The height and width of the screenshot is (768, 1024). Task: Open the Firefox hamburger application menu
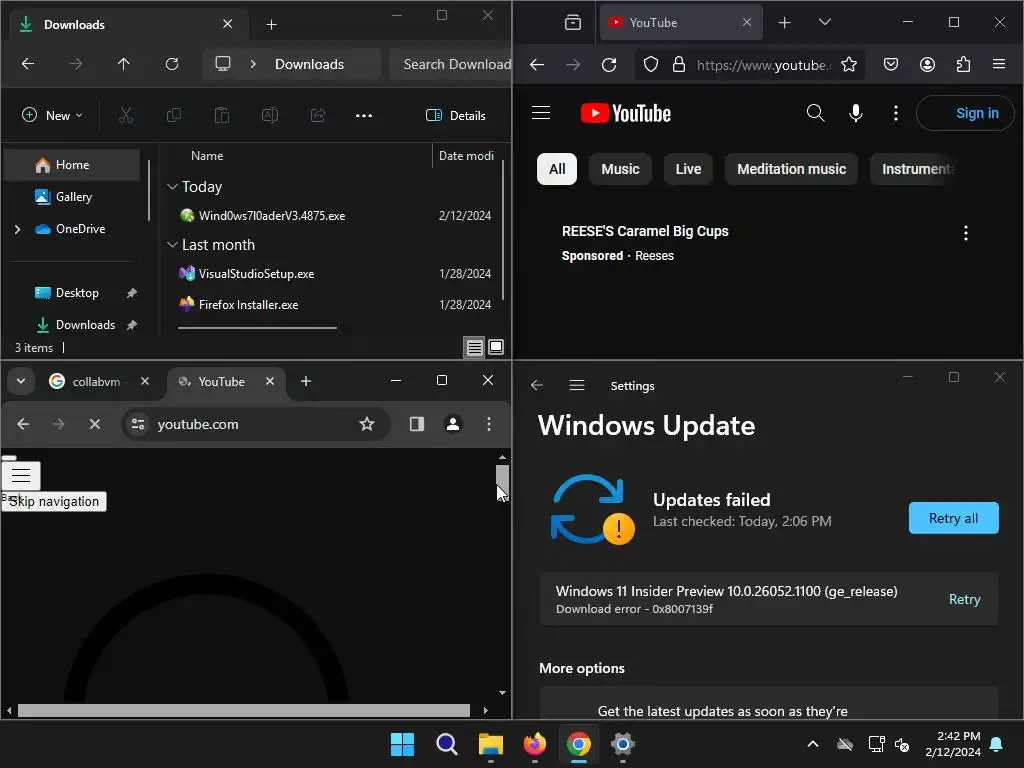click(x=999, y=65)
